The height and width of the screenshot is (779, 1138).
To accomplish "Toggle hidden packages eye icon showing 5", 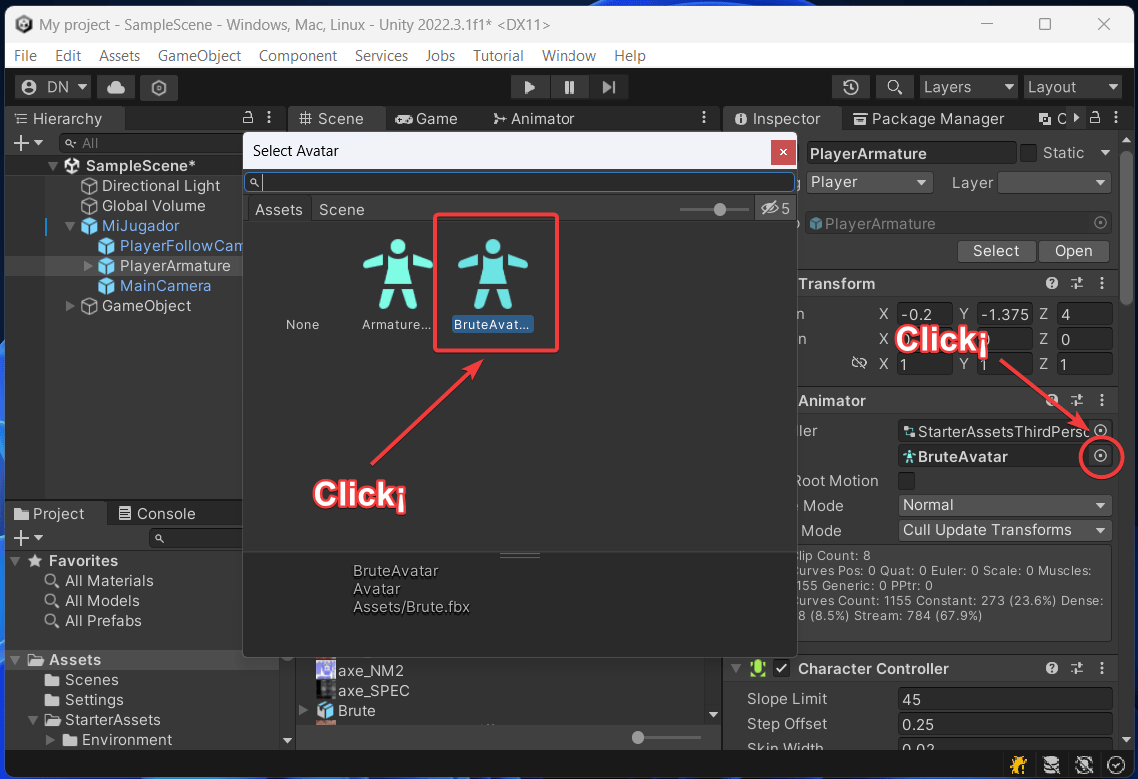I will click(775, 209).
